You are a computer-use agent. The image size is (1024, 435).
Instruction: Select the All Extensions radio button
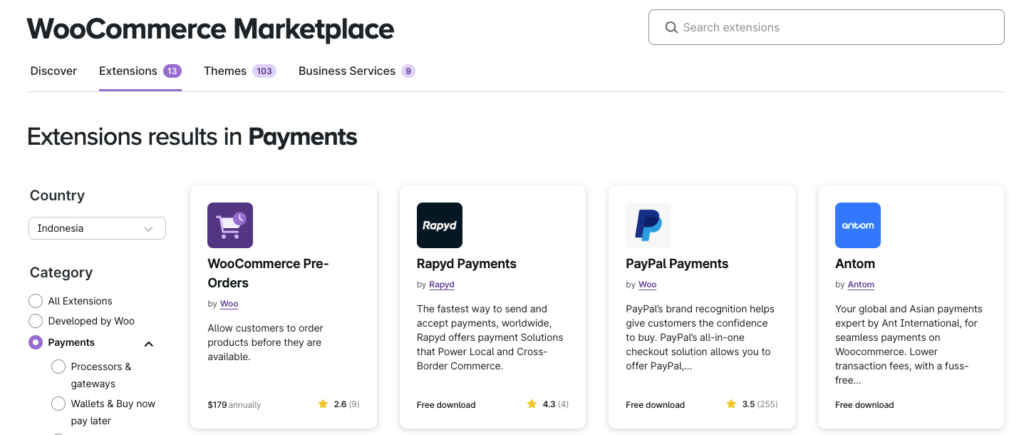tap(36, 301)
